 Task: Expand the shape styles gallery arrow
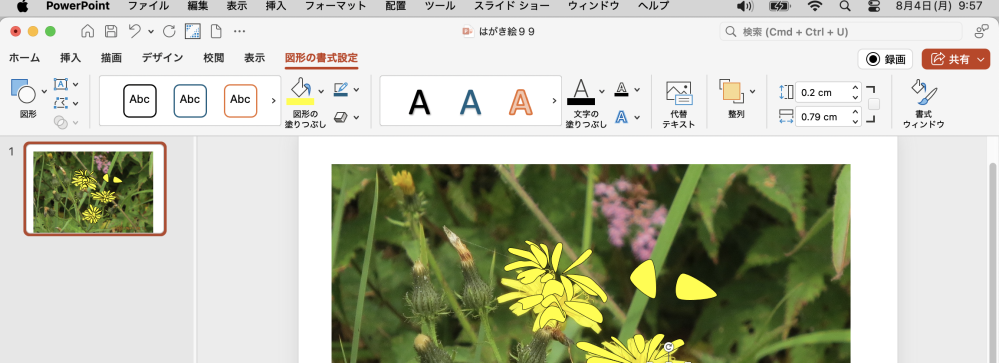(273, 101)
